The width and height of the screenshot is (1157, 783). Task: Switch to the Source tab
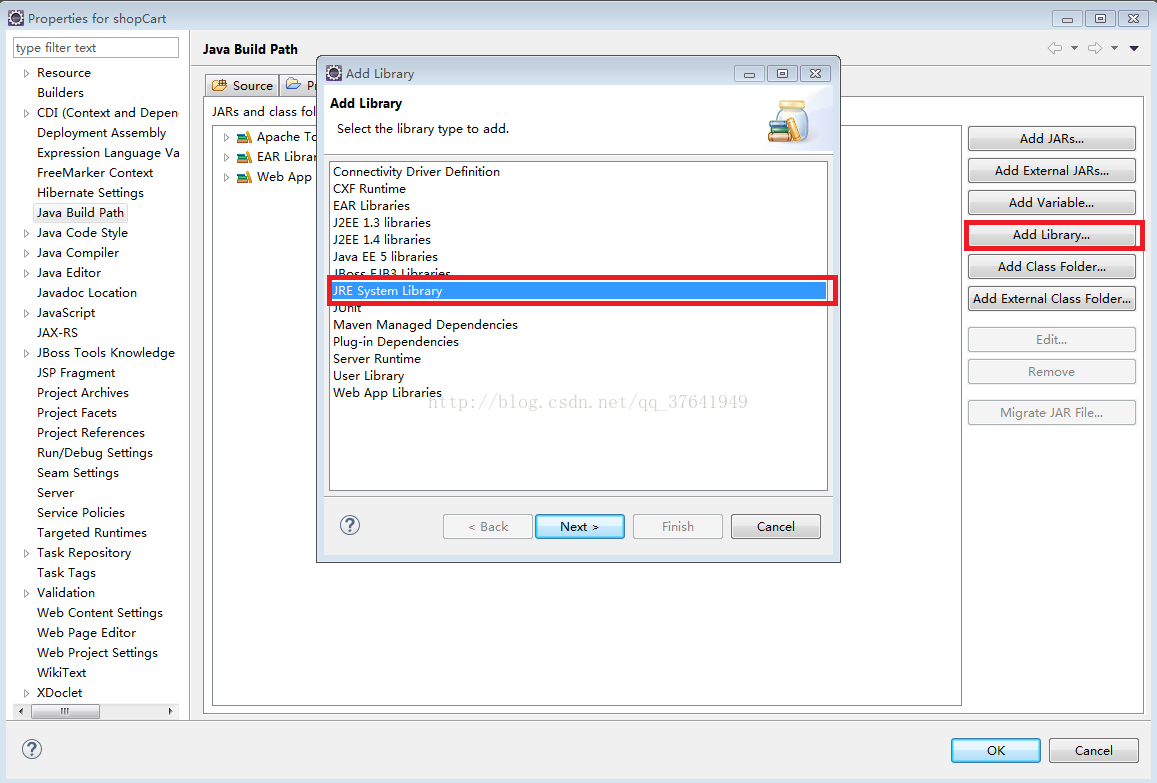pyautogui.click(x=243, y=86)
